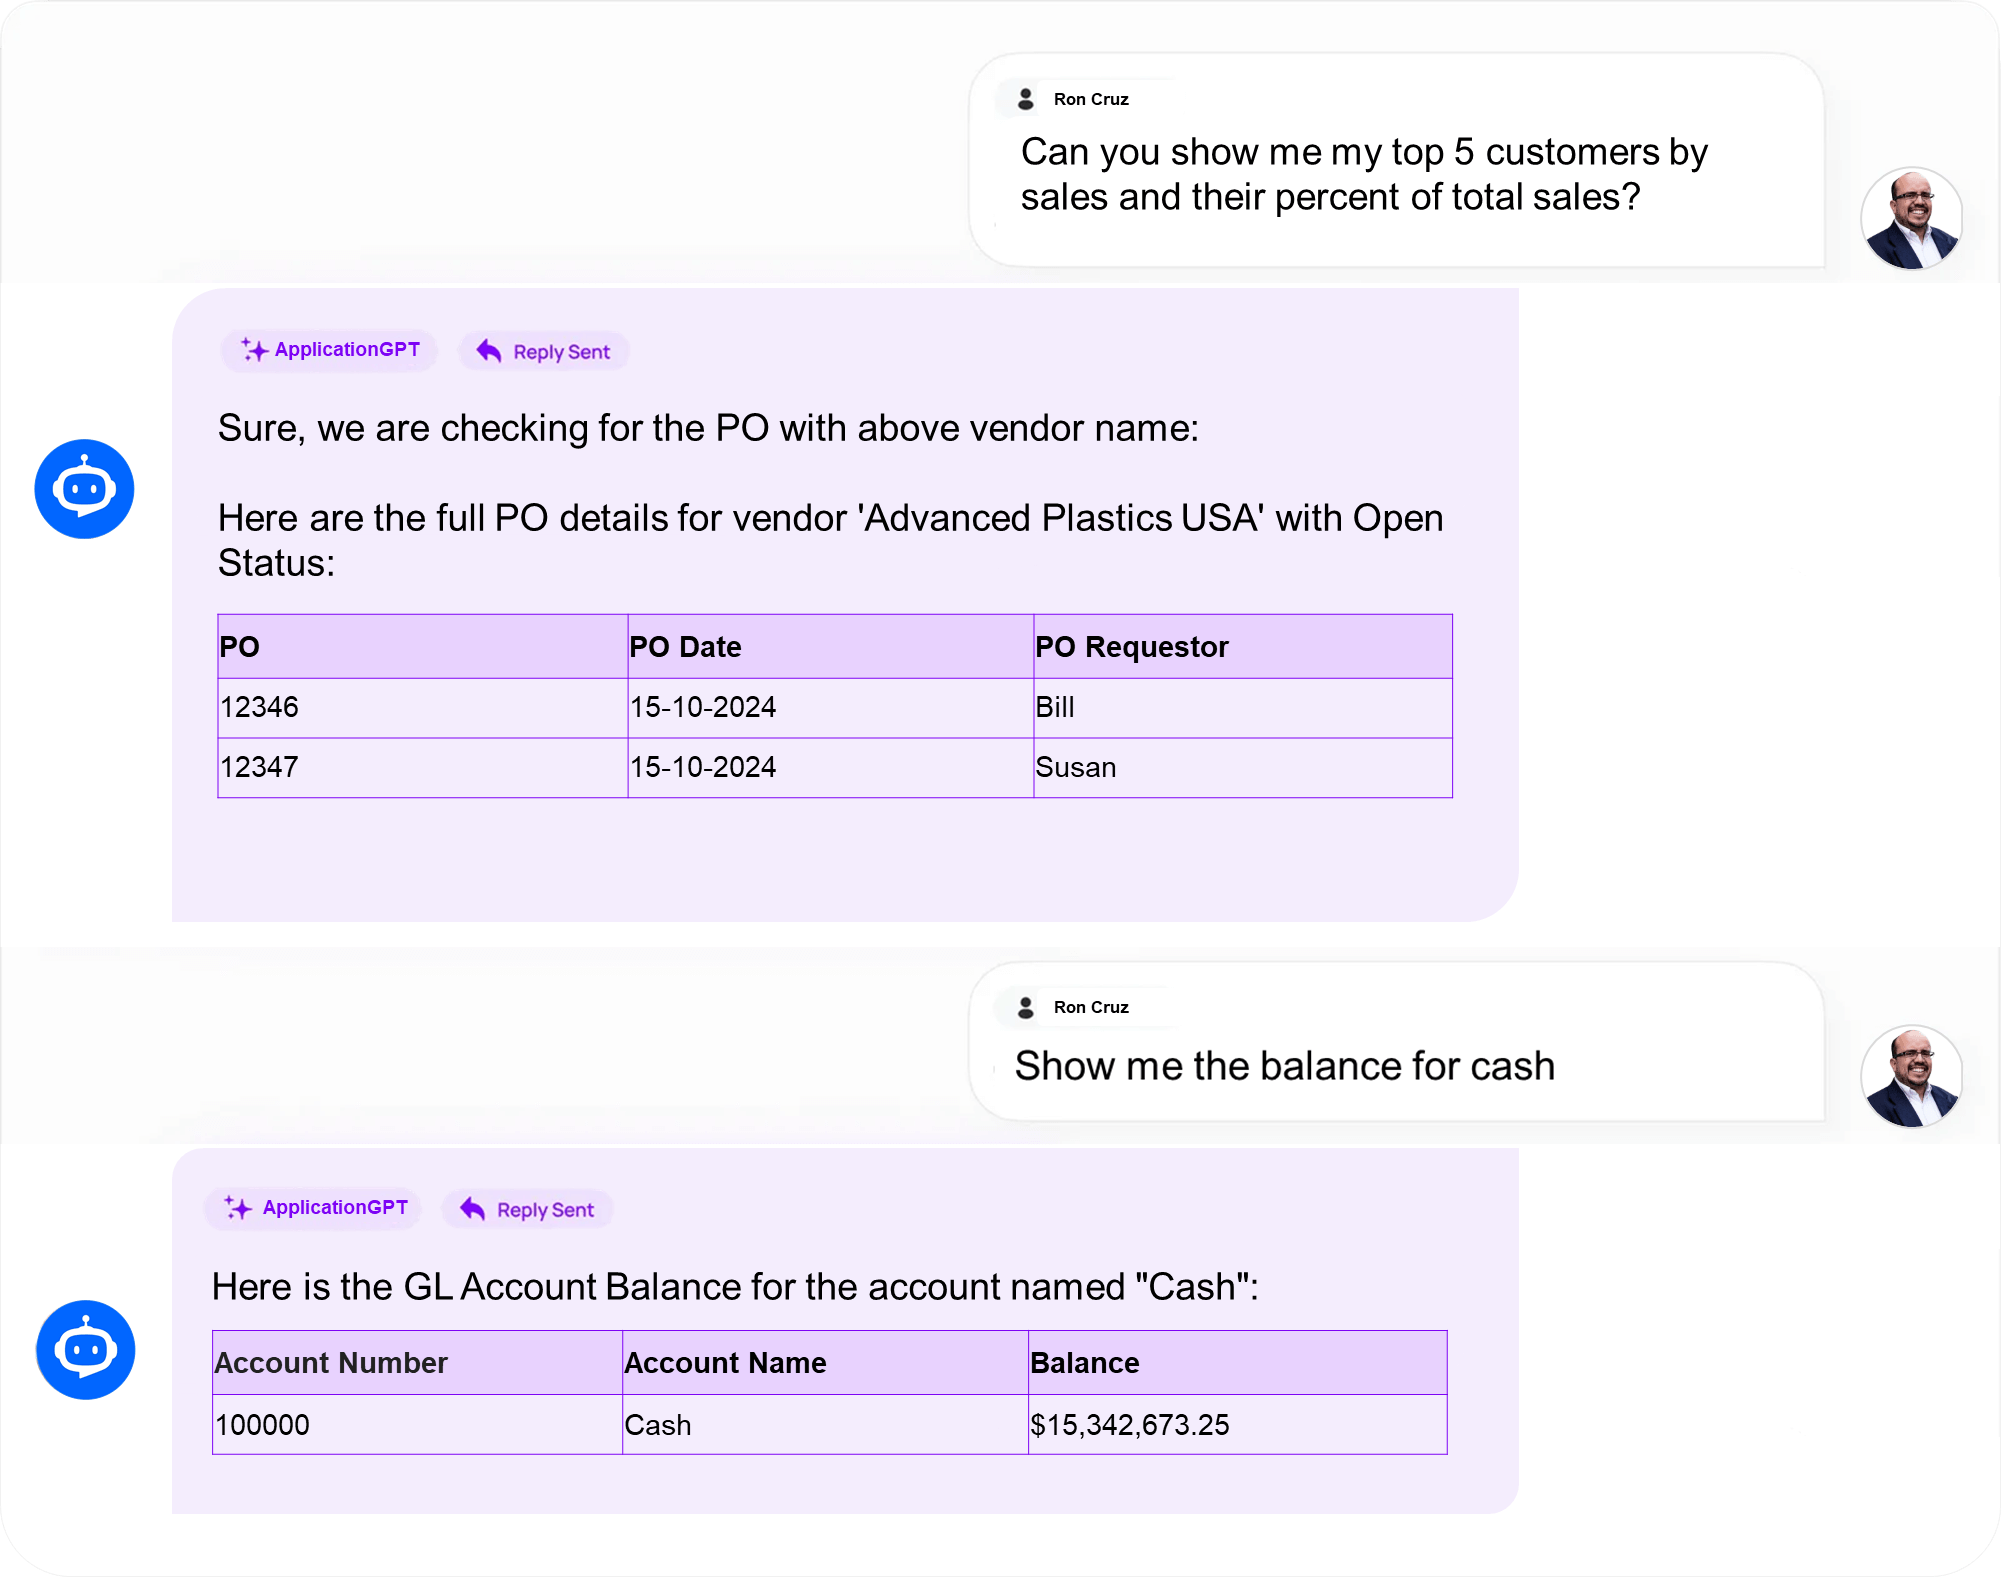Select the PO Requestor column header
Image resolution: width=2001 pixels, height=1577 pixels.
(x=1131, y=647)
